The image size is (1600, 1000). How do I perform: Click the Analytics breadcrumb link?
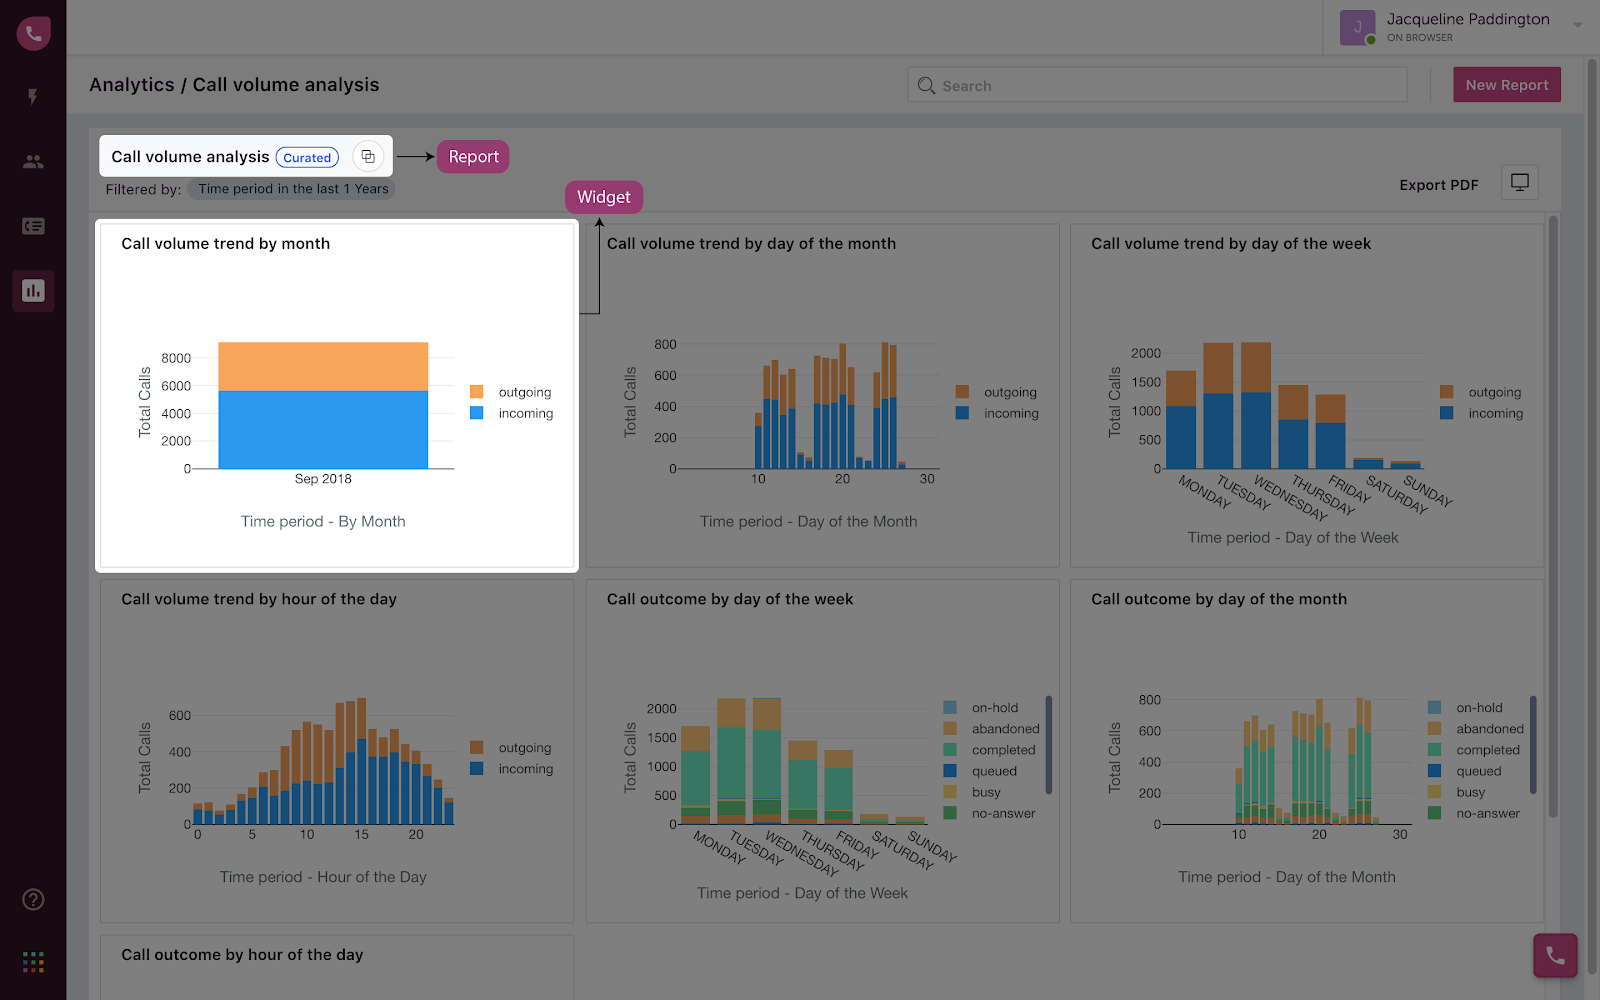point(132,85)
